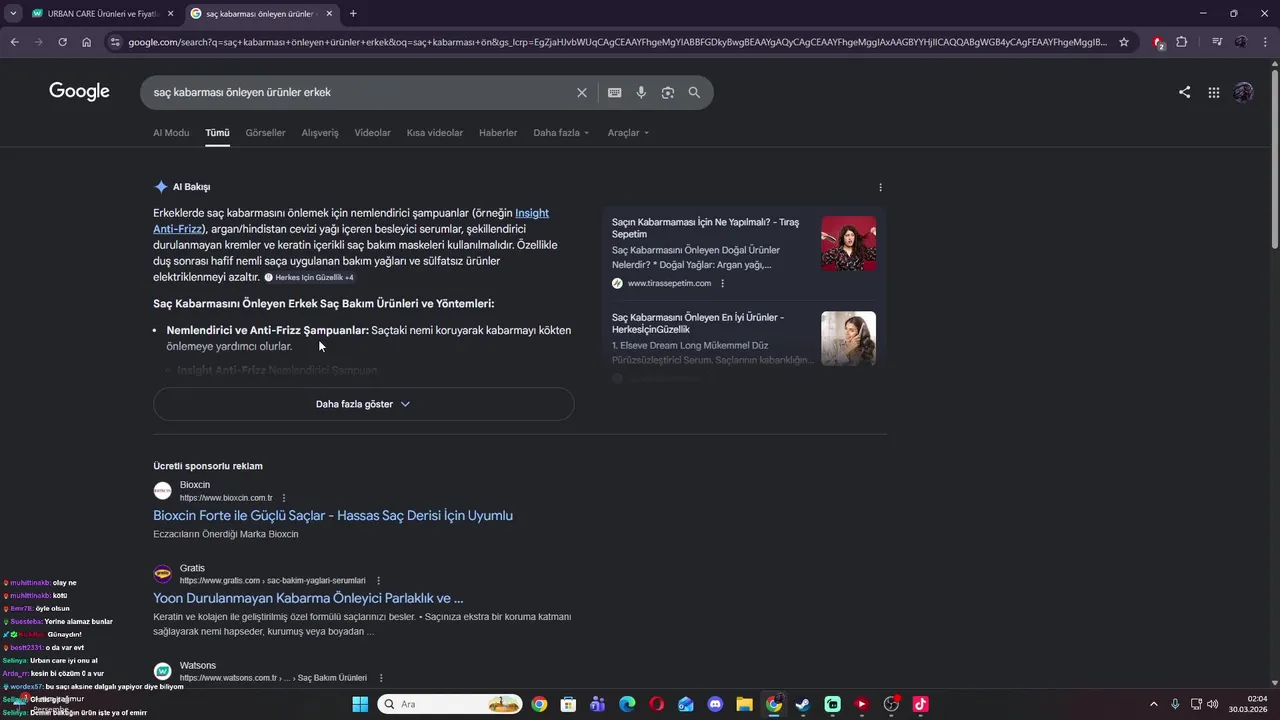Open the taskbar date and time
1280x720 pixels.
click(1250, 704)
